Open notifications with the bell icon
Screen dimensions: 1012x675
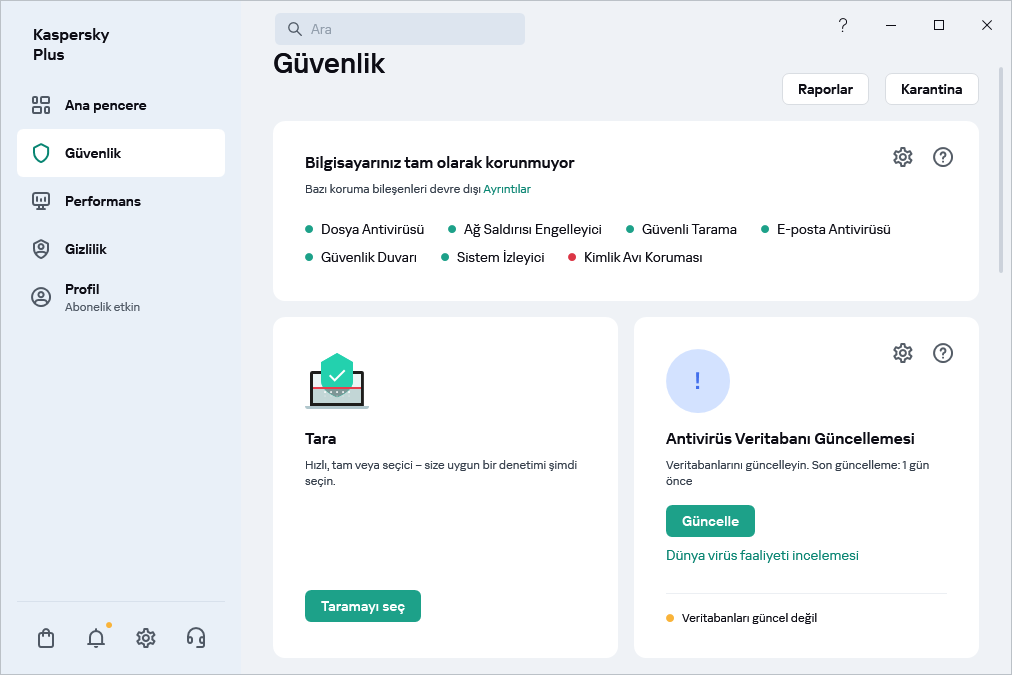[x=95, y=637]
